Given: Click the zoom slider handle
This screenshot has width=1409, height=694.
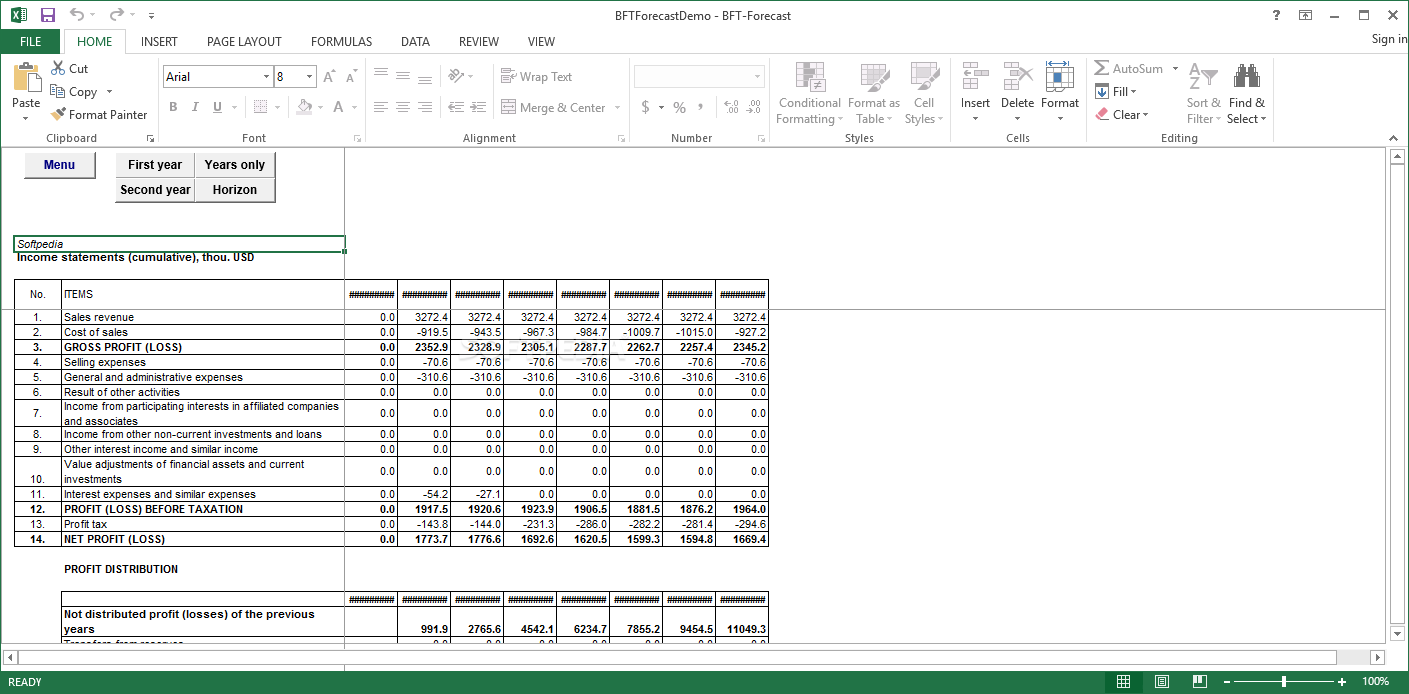Looking at the screenshot, I should (1284, 682).
